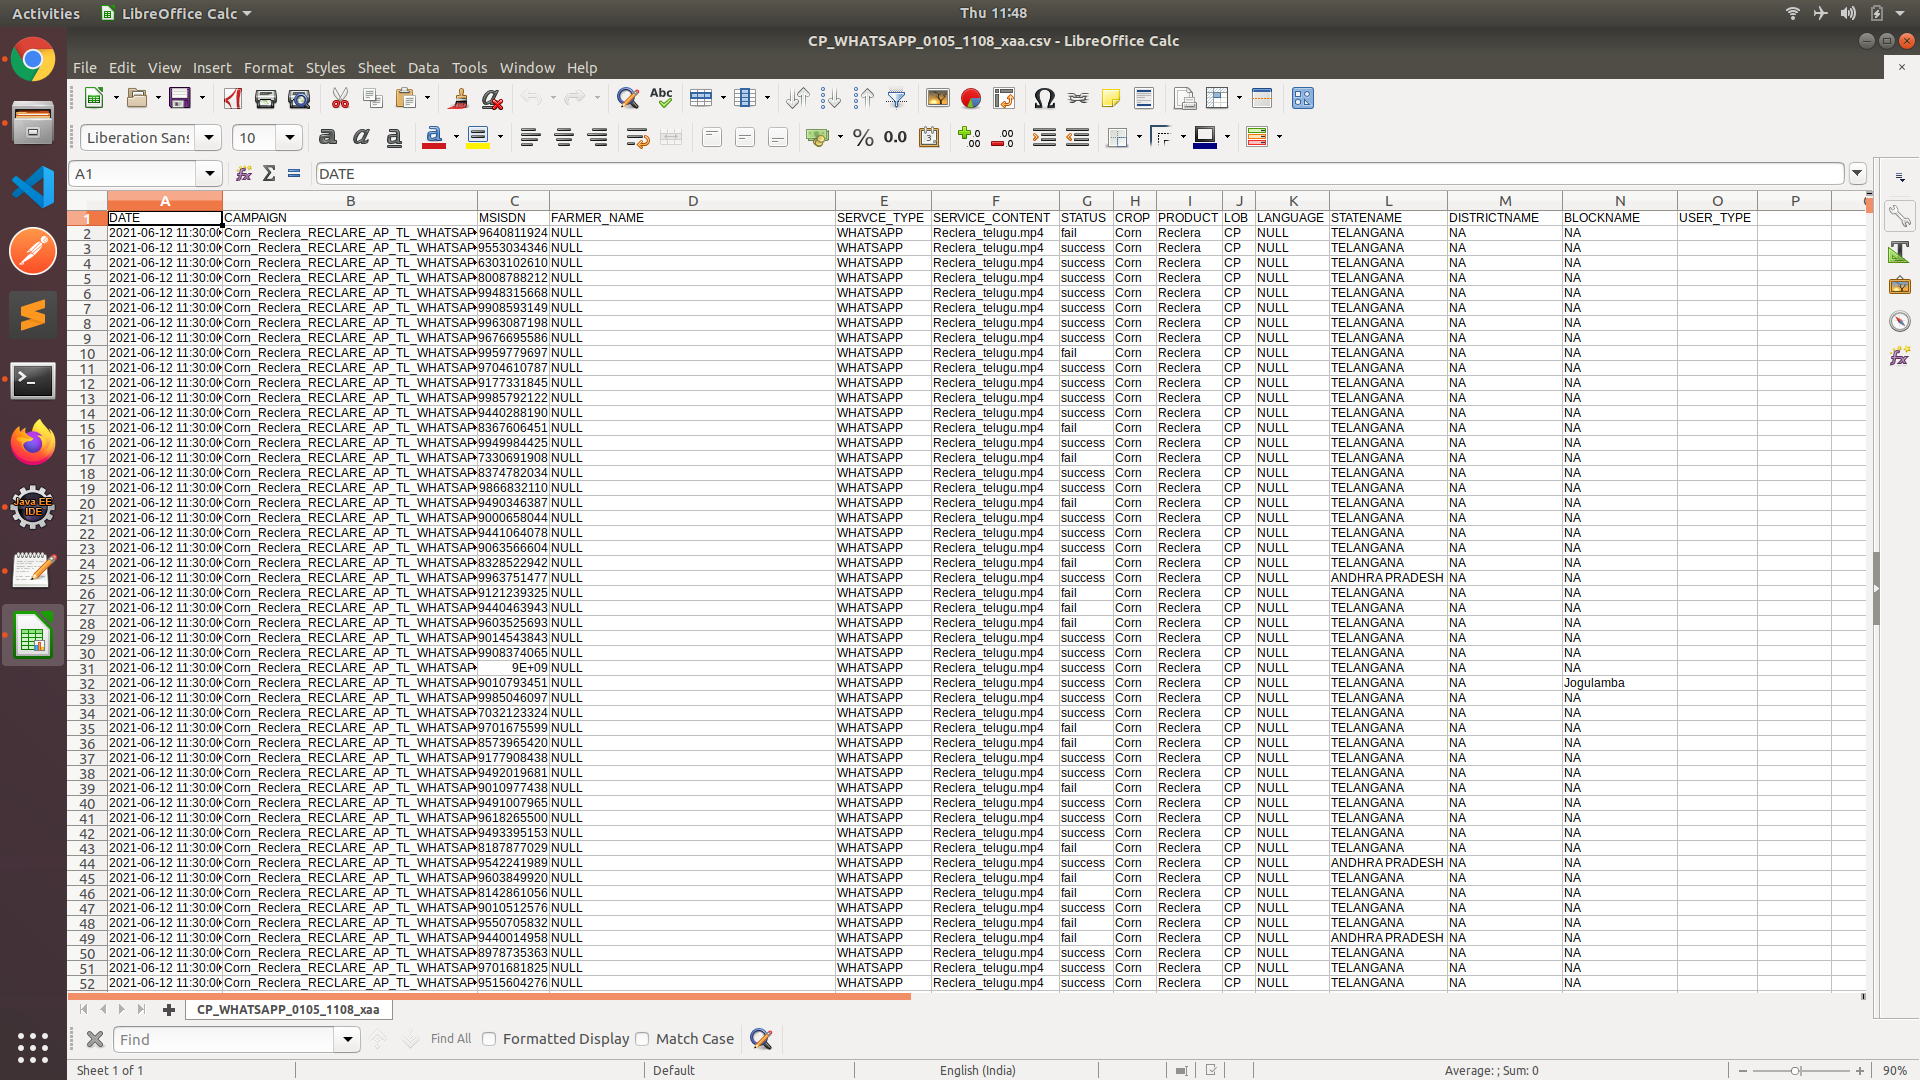The width and height of the screenshot is (1920, 1080).
Task: Export directly as PDF
Action: tap(233, 98)
